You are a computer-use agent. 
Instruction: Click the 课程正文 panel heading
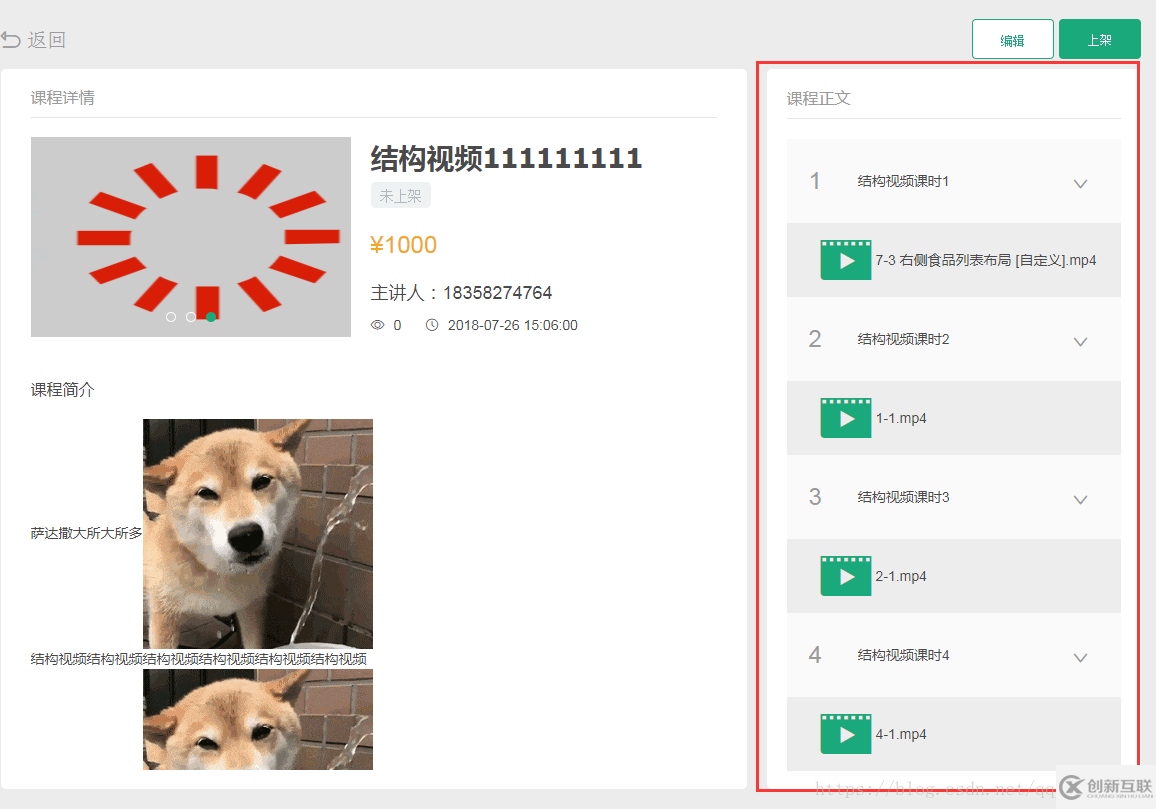tap(818, 99)
